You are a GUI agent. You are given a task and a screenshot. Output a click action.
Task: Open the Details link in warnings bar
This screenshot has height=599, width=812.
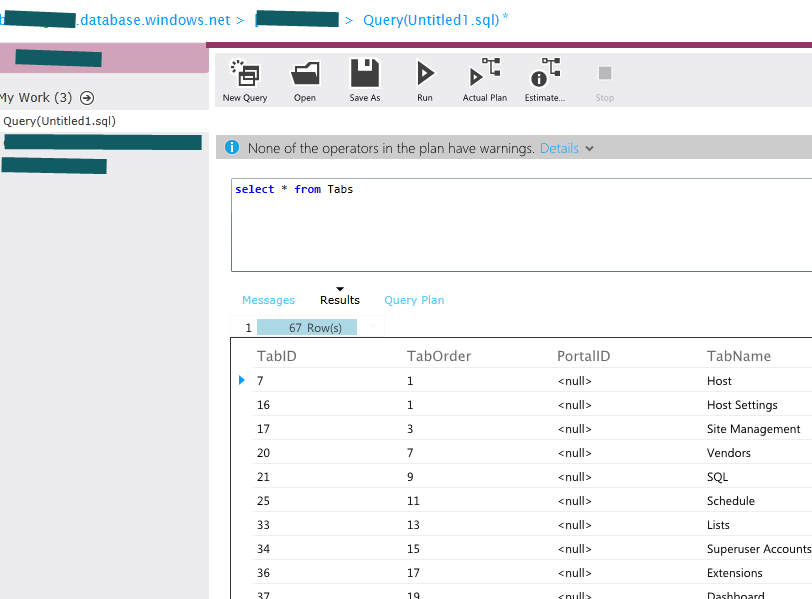click(559, 149)
